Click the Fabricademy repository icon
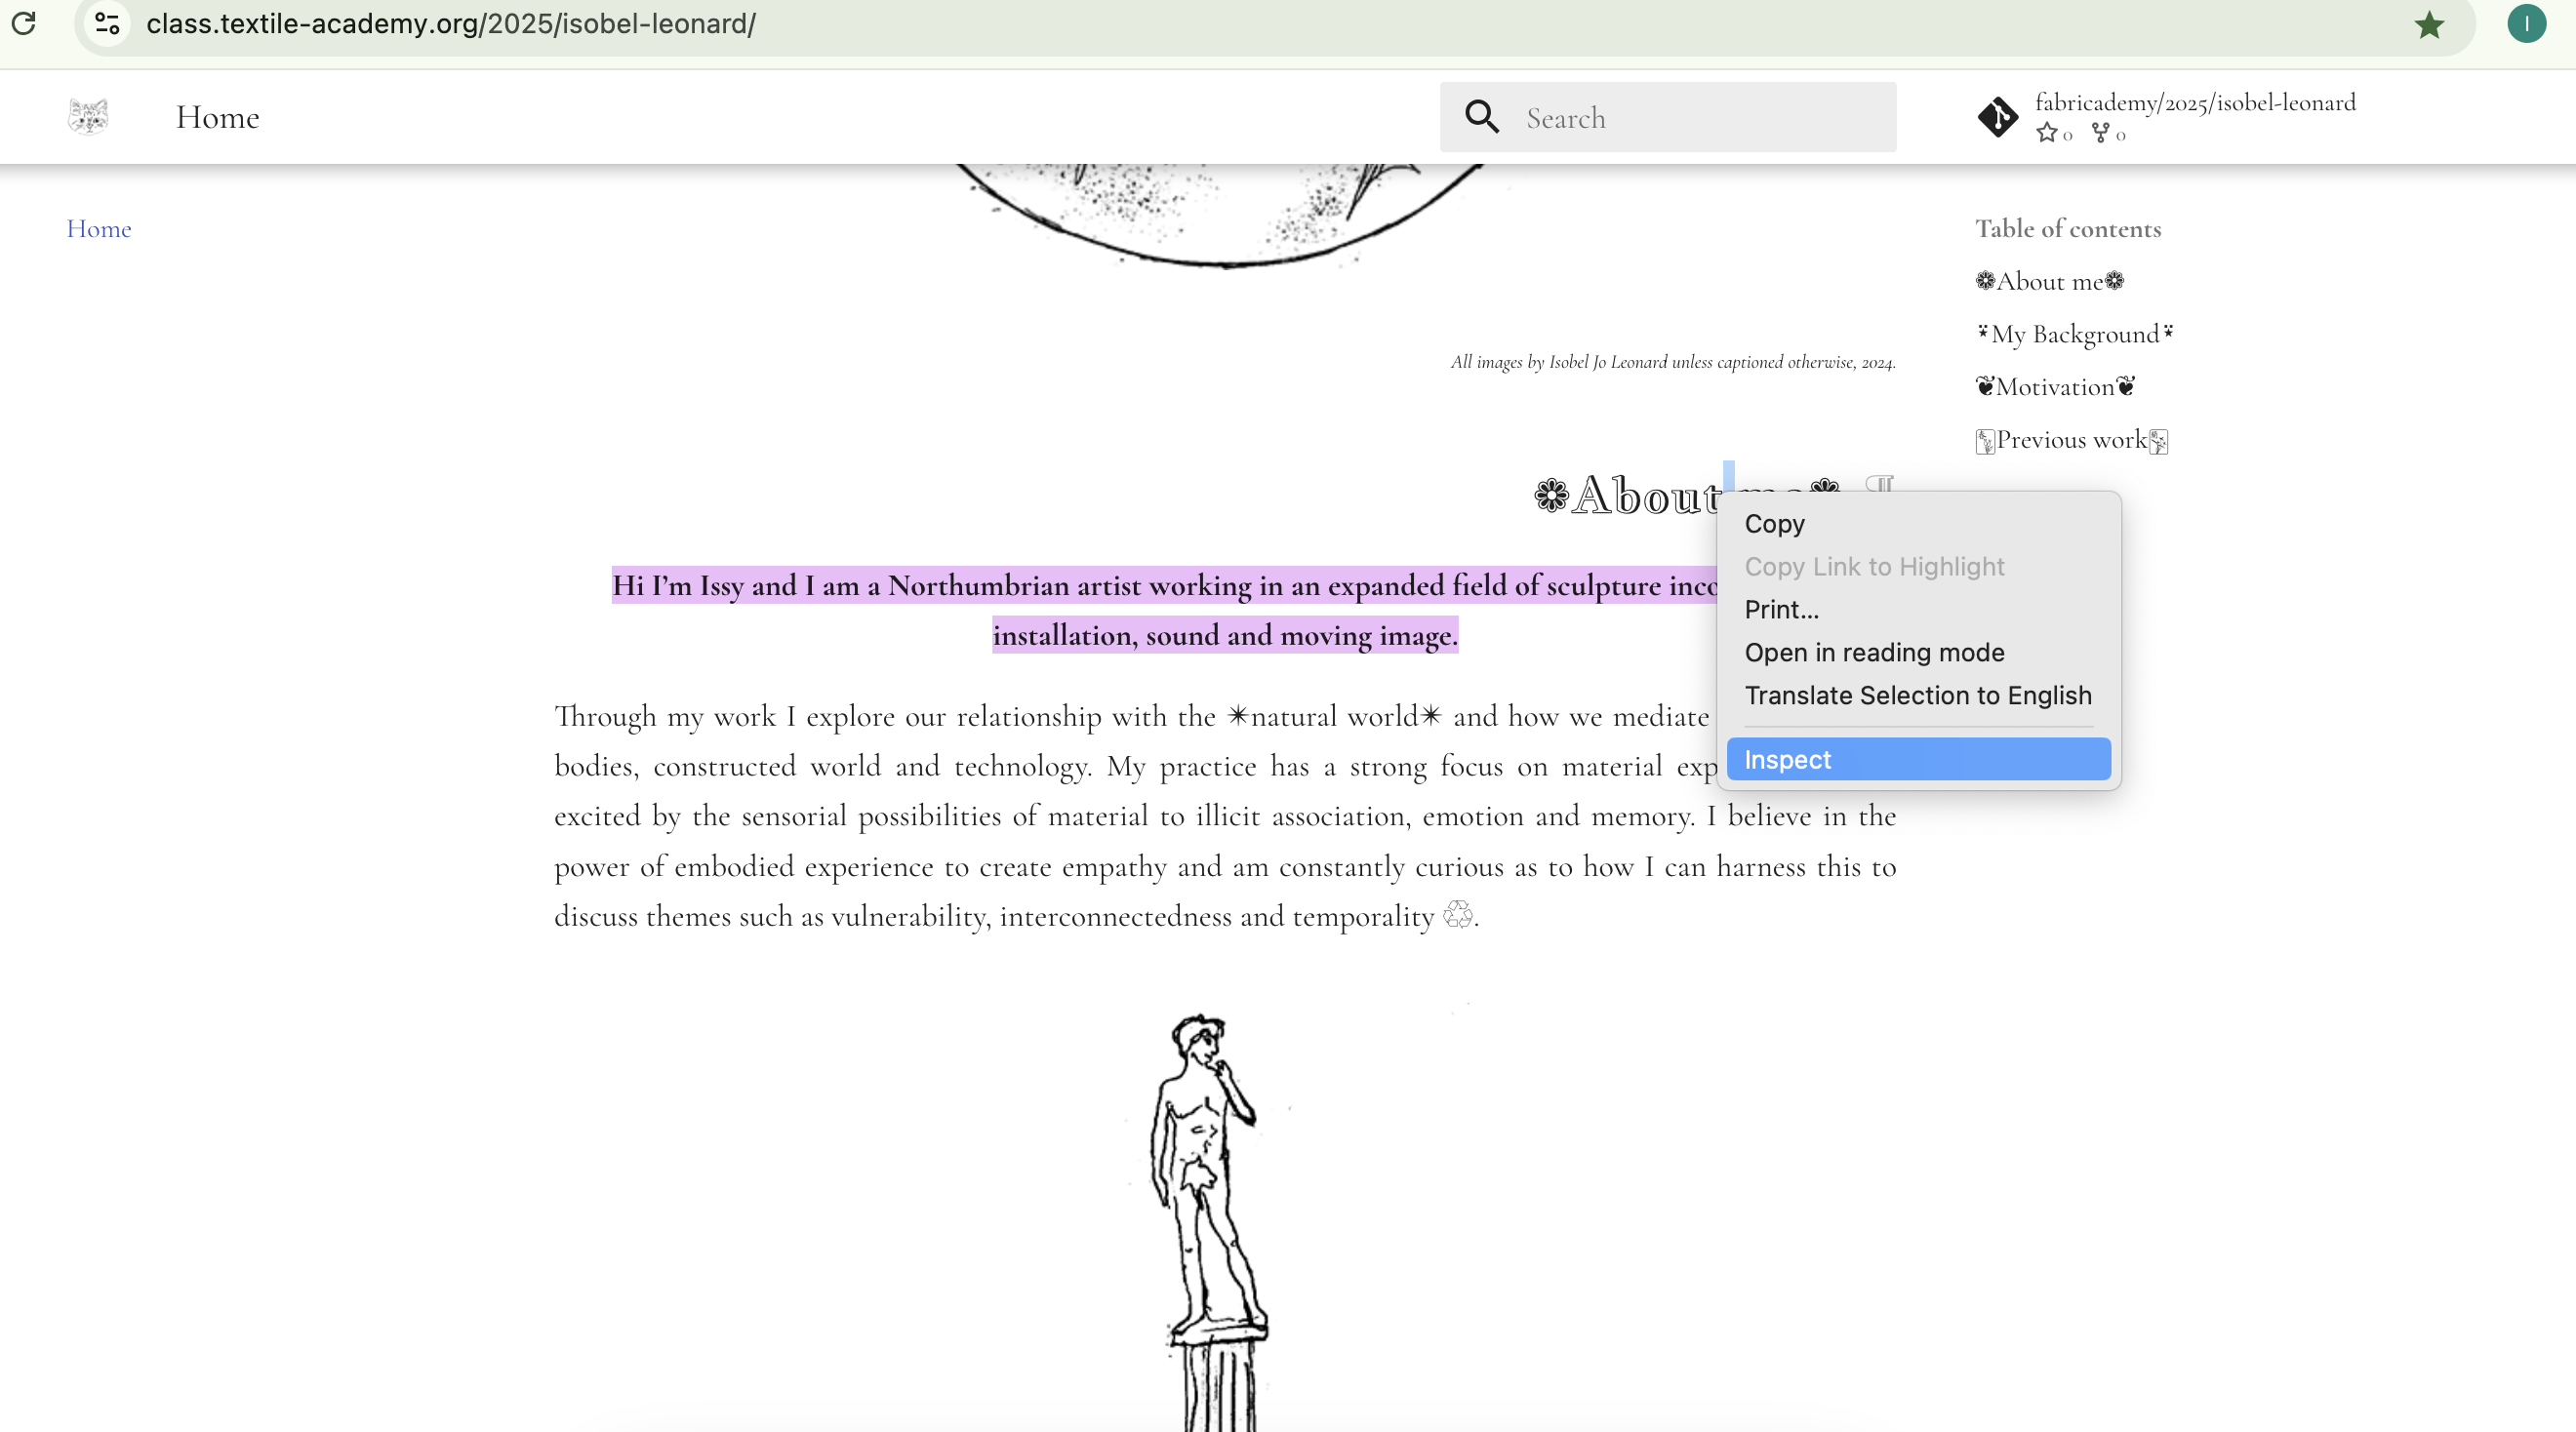The image size is (2576, 1432). pos(1996,116)
